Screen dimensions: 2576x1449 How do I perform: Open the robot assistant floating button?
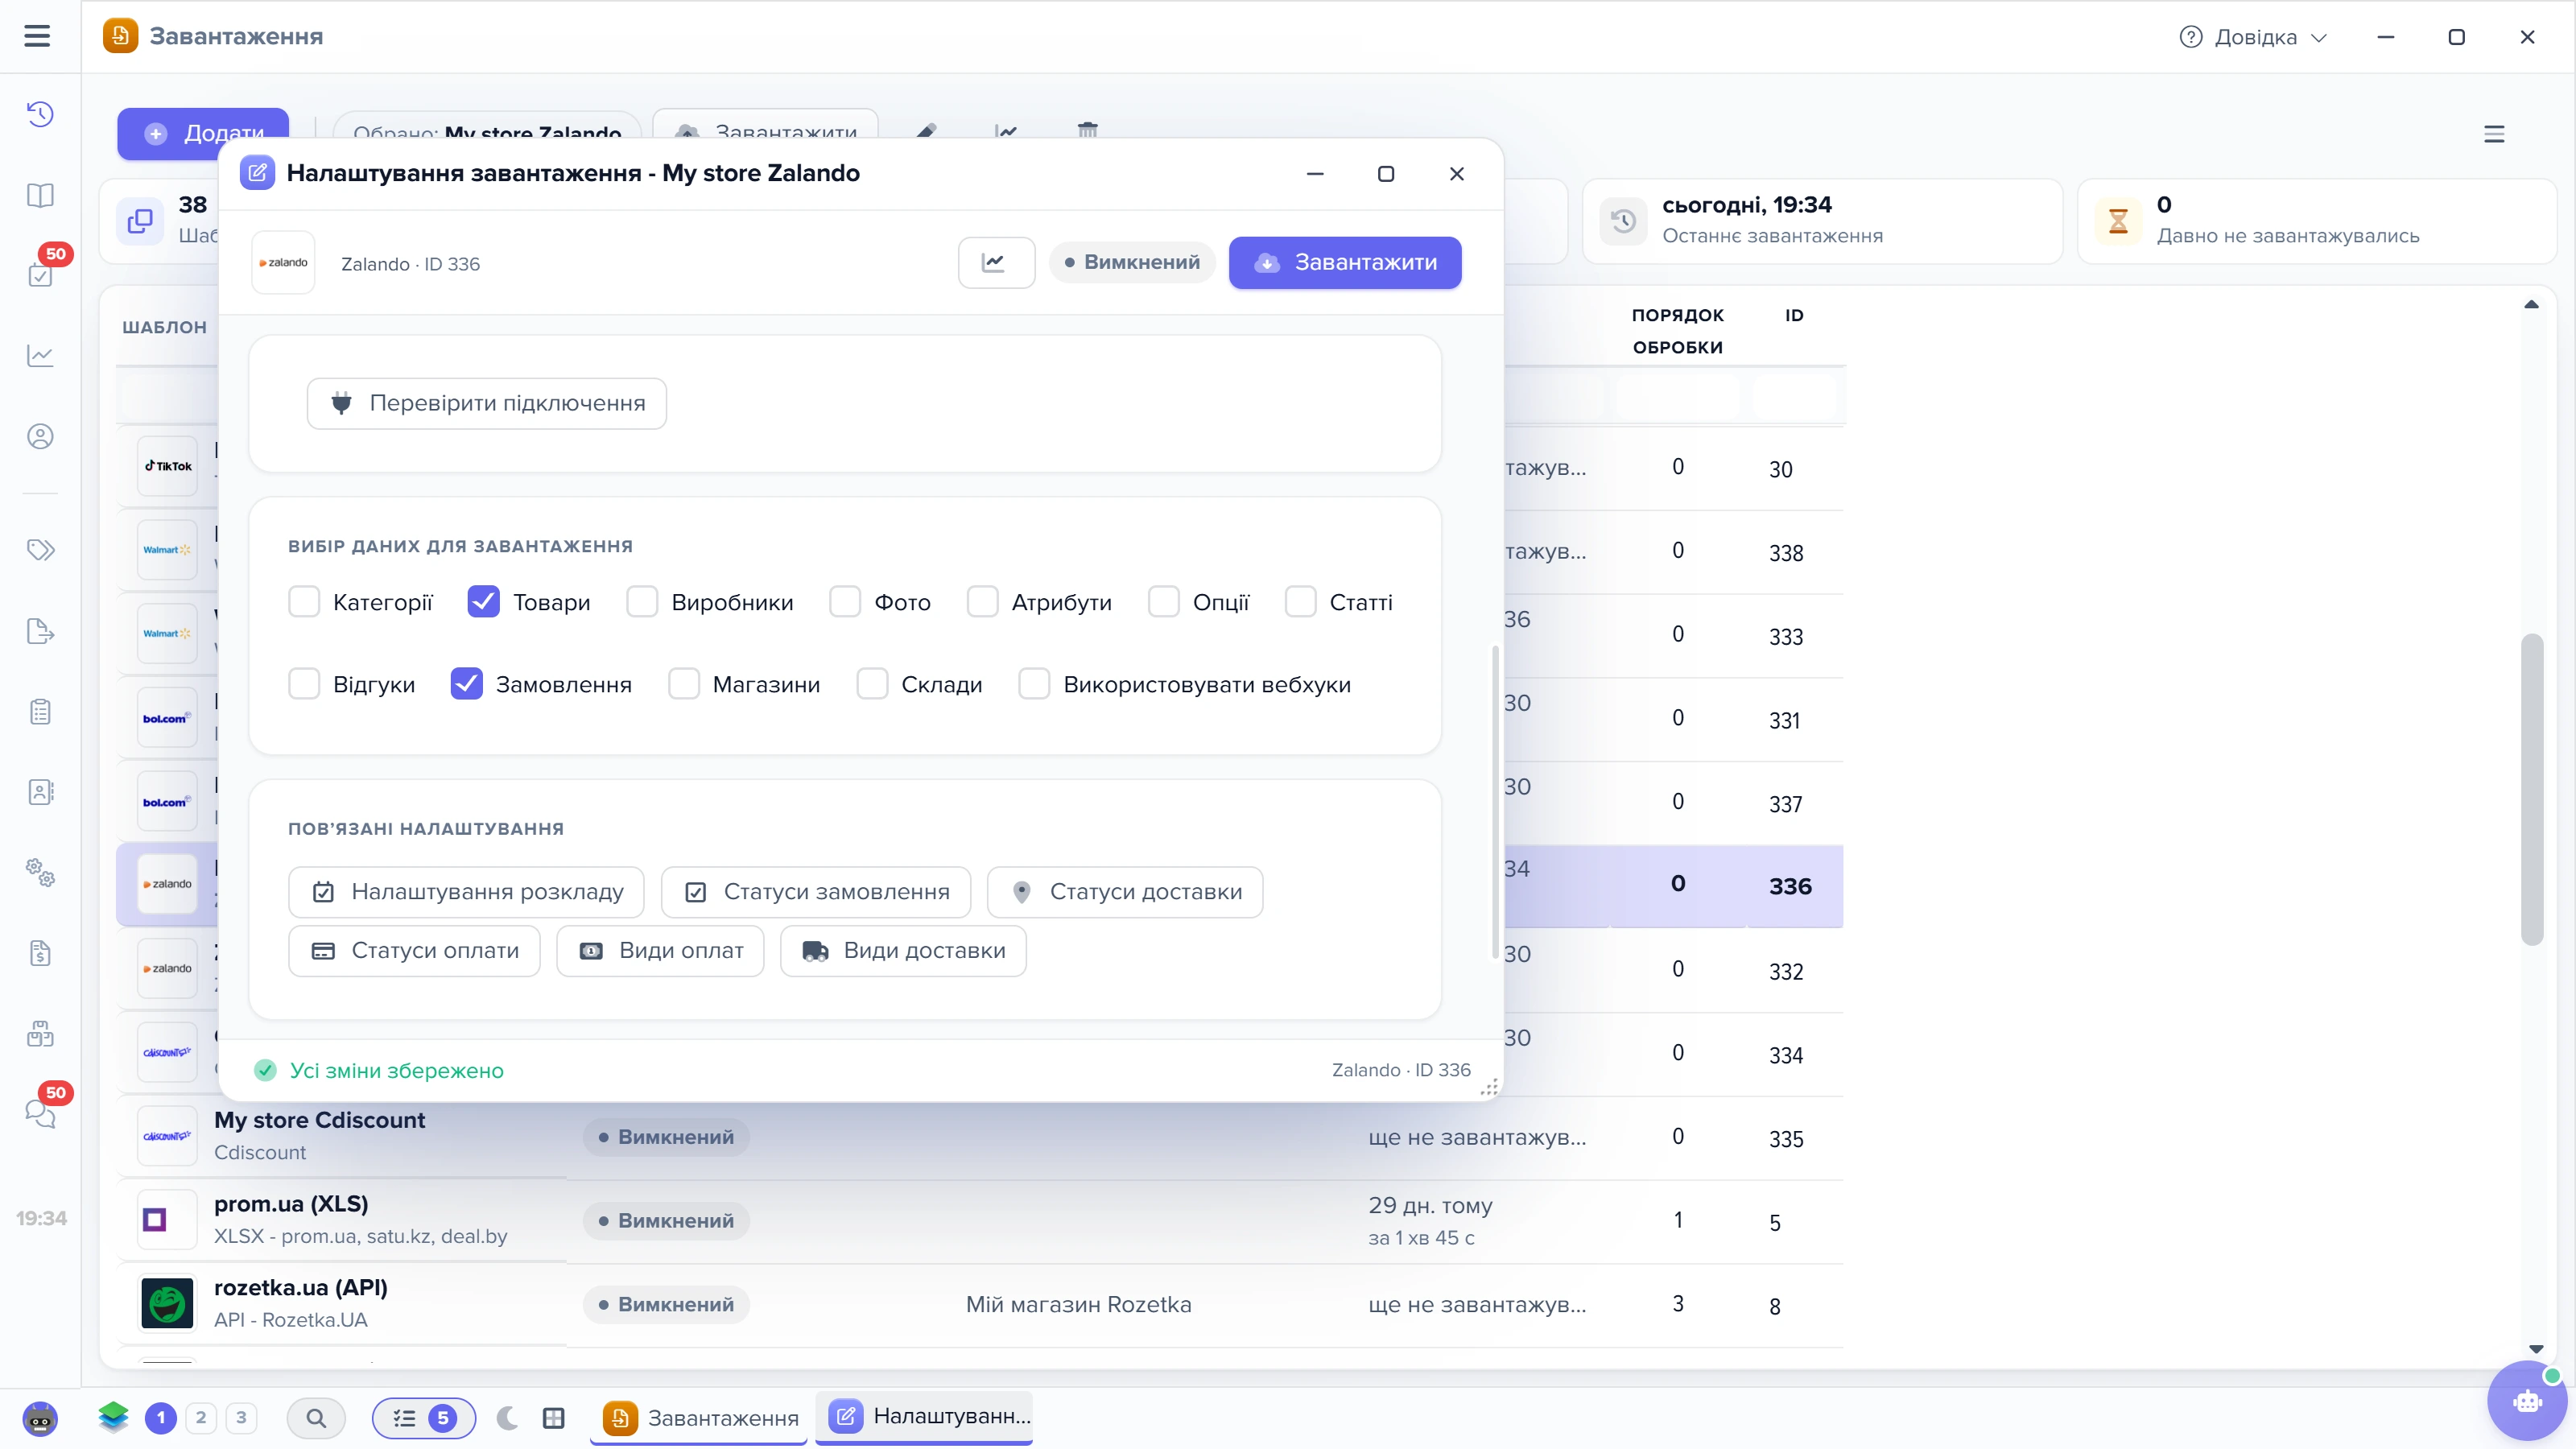tap(2526, 1401)
